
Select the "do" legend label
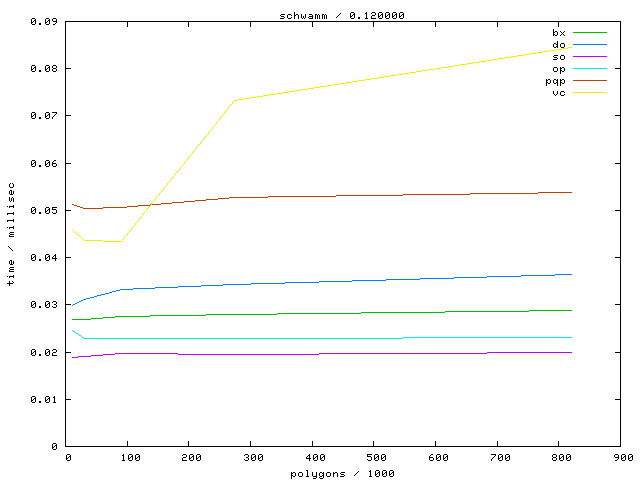coord(559,45)
